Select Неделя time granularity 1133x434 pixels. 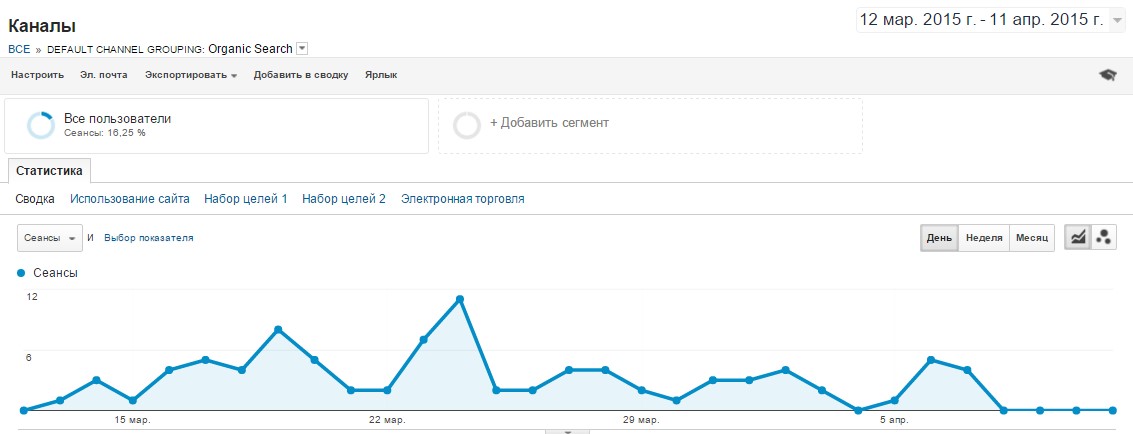(x=983, y=238)
